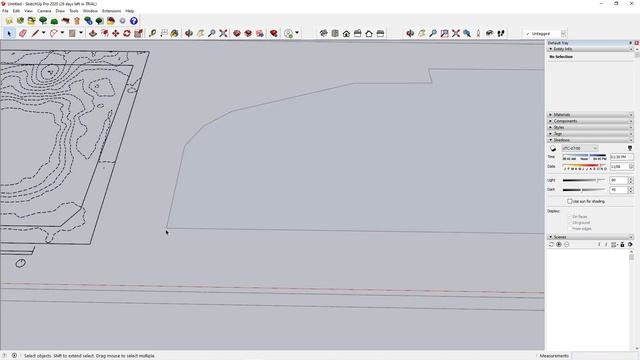The image size is (640, 360).
Task: Open the Rectangle tool dropdown arrow
Action: [x=81, y=33]
